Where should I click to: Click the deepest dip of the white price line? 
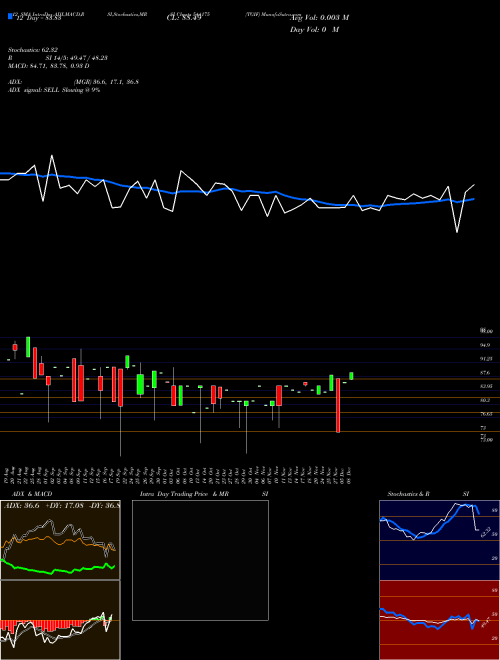[457, 232]
